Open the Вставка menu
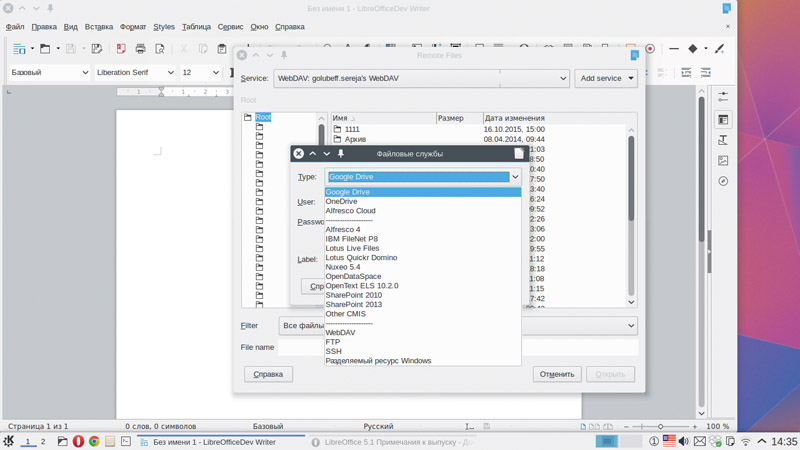This screenshot has width=800, height=450. click(x=98, y=27)
